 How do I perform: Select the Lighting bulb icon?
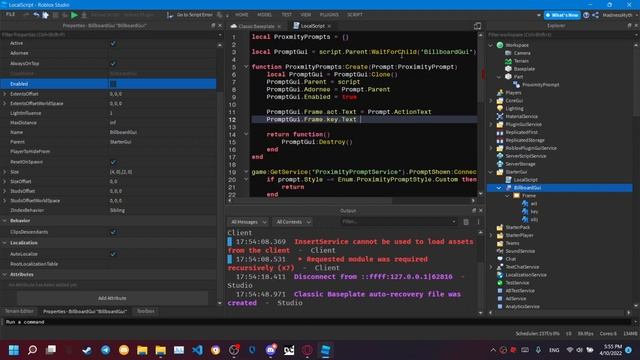click(500, 109)
